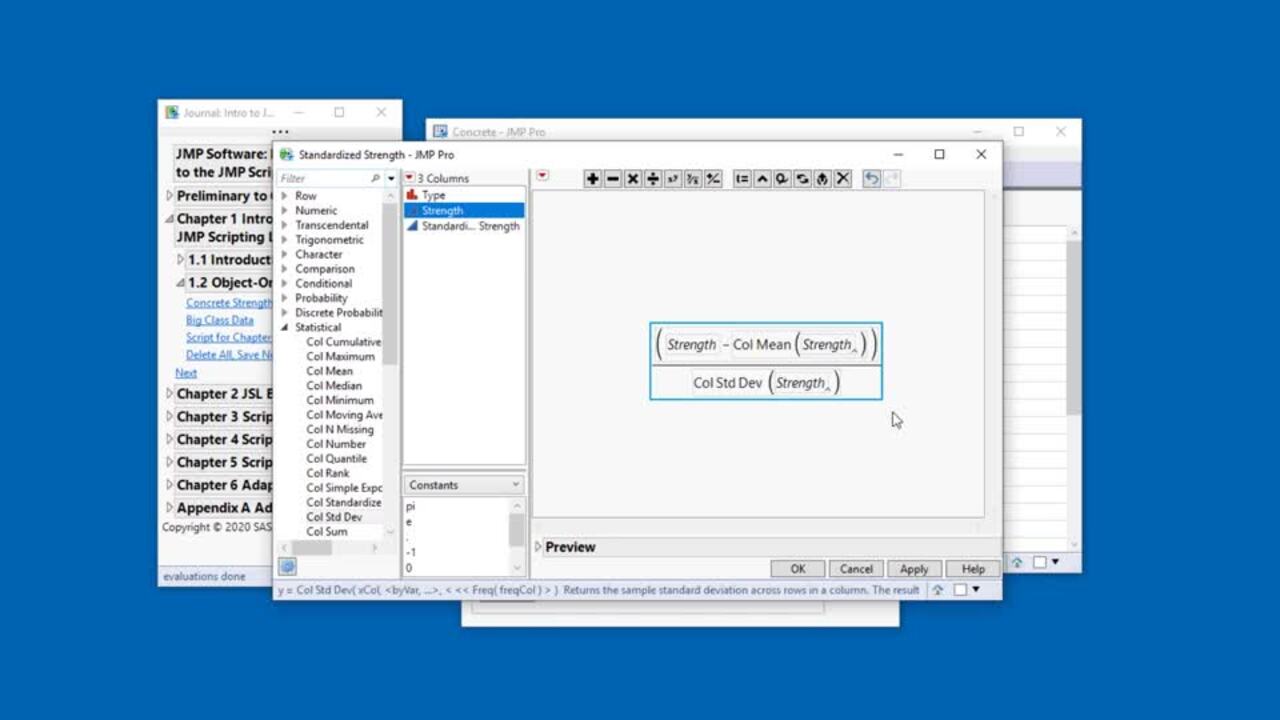Open the 3 Columns red triangle menu
Image resolution: width=1280 pixels, height=720 pixels.
409,178
